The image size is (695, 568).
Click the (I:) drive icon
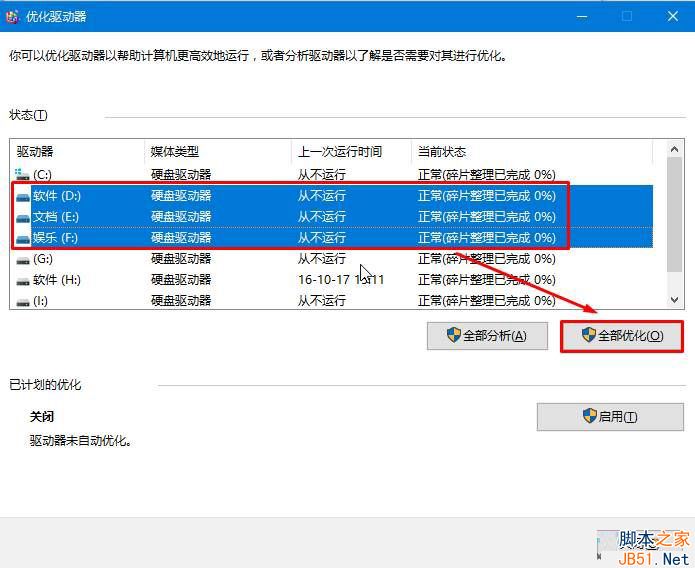[23, 302]
